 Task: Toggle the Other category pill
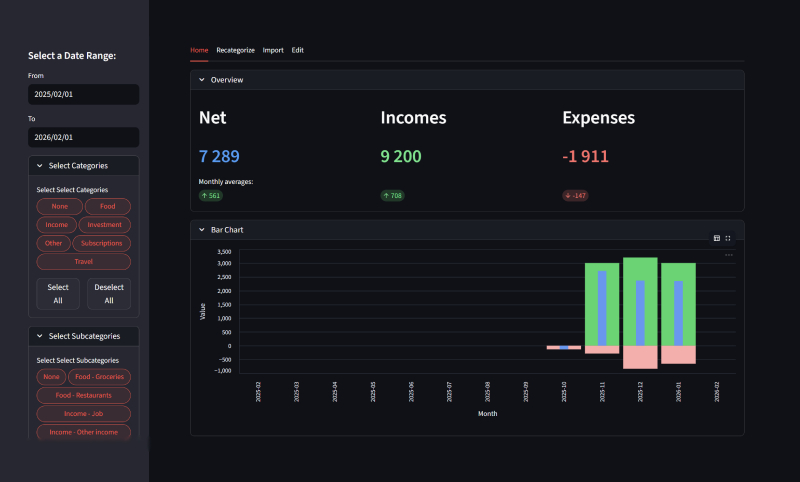pos(54,243)
